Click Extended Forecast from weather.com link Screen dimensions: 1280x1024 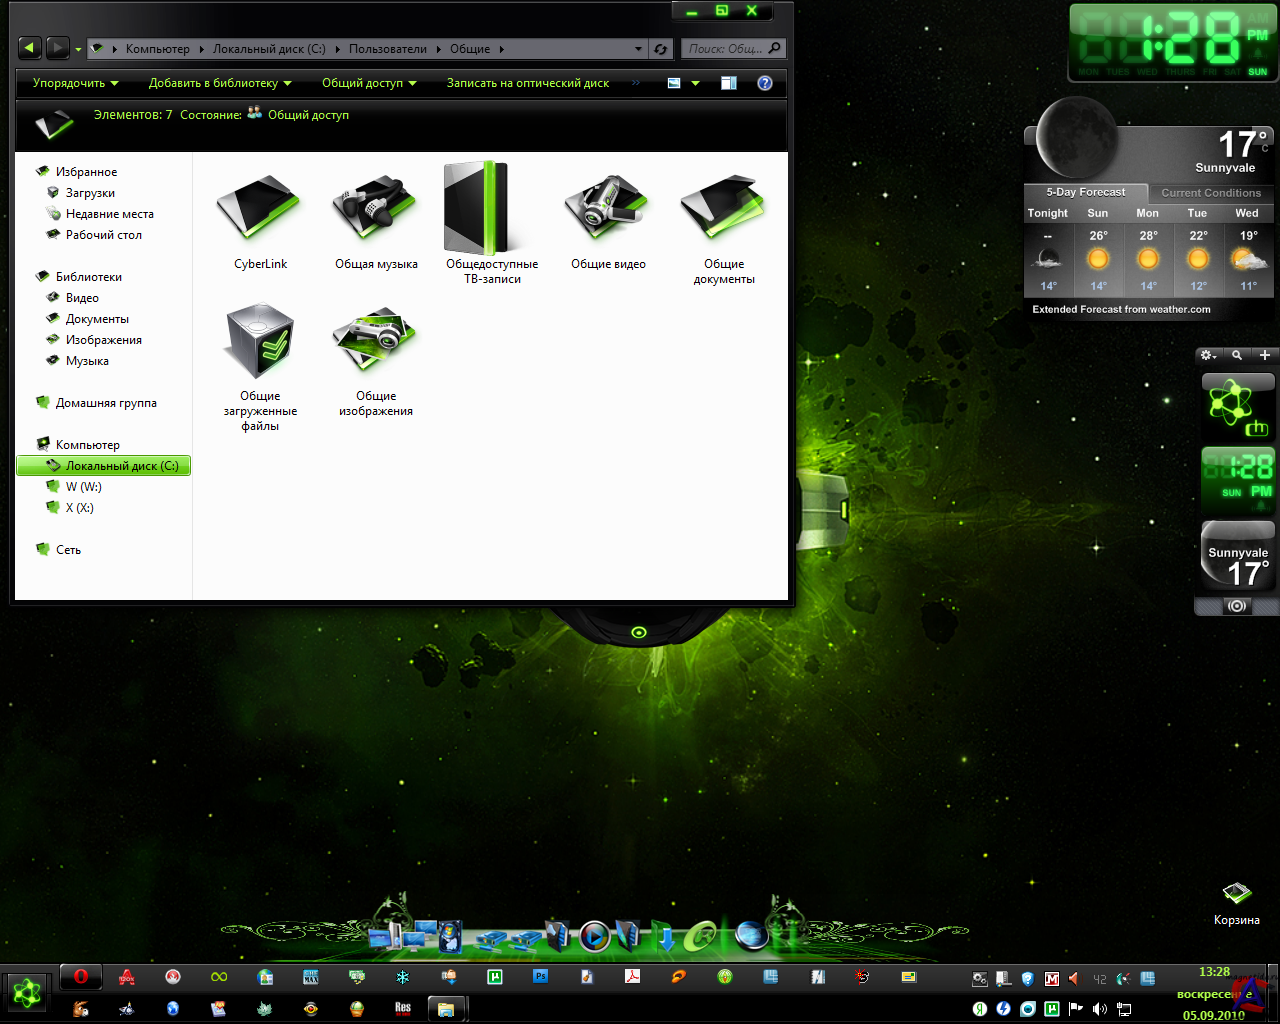(1121, 310)
